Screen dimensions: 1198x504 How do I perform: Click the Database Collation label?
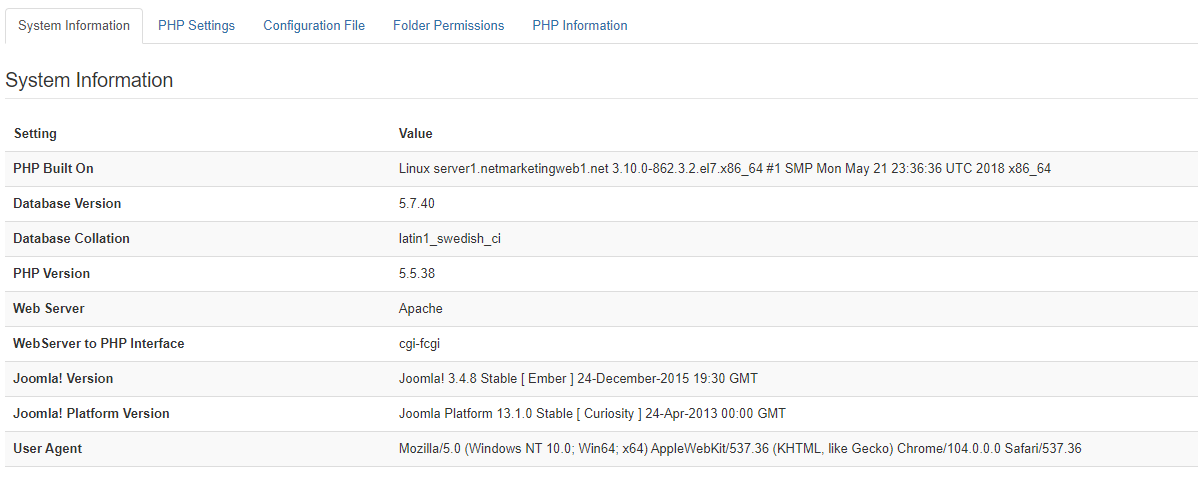(x=71, y=239)
